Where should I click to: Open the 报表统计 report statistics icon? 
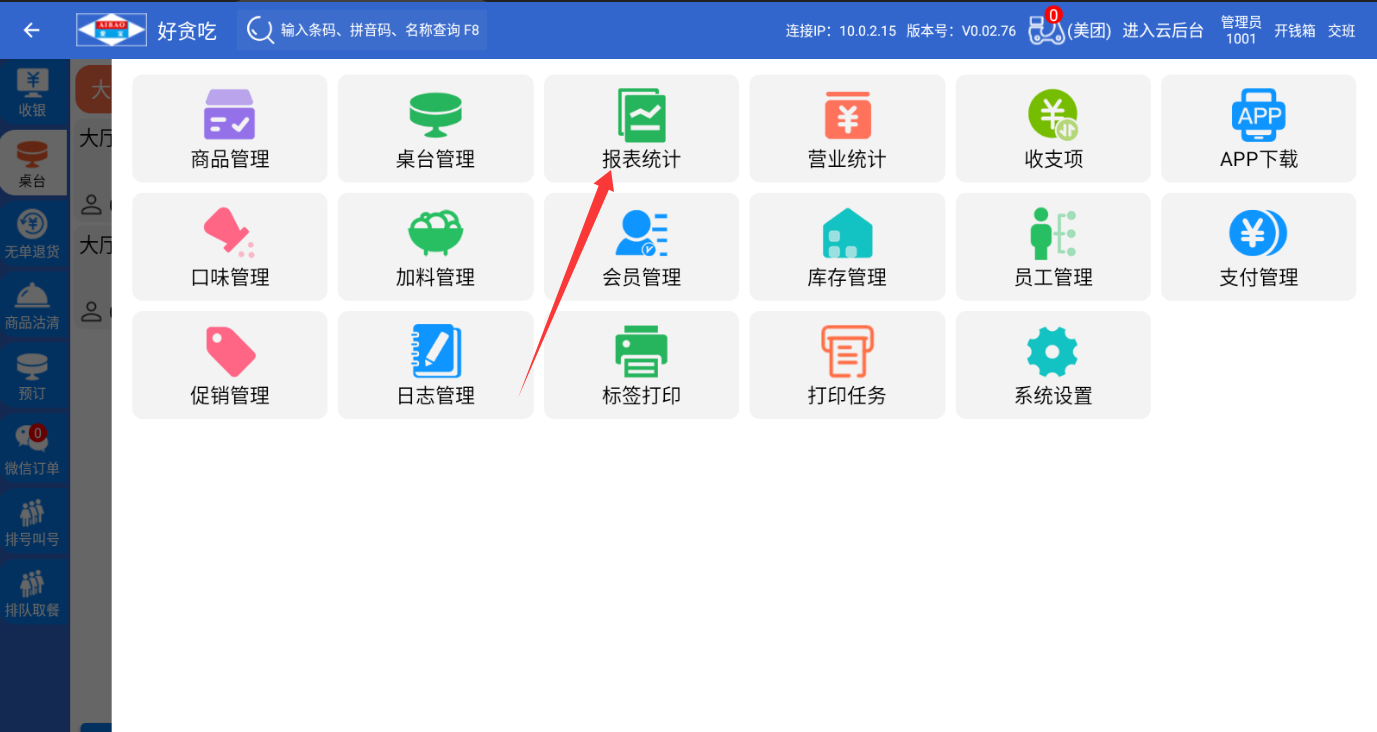click(641, 116)
